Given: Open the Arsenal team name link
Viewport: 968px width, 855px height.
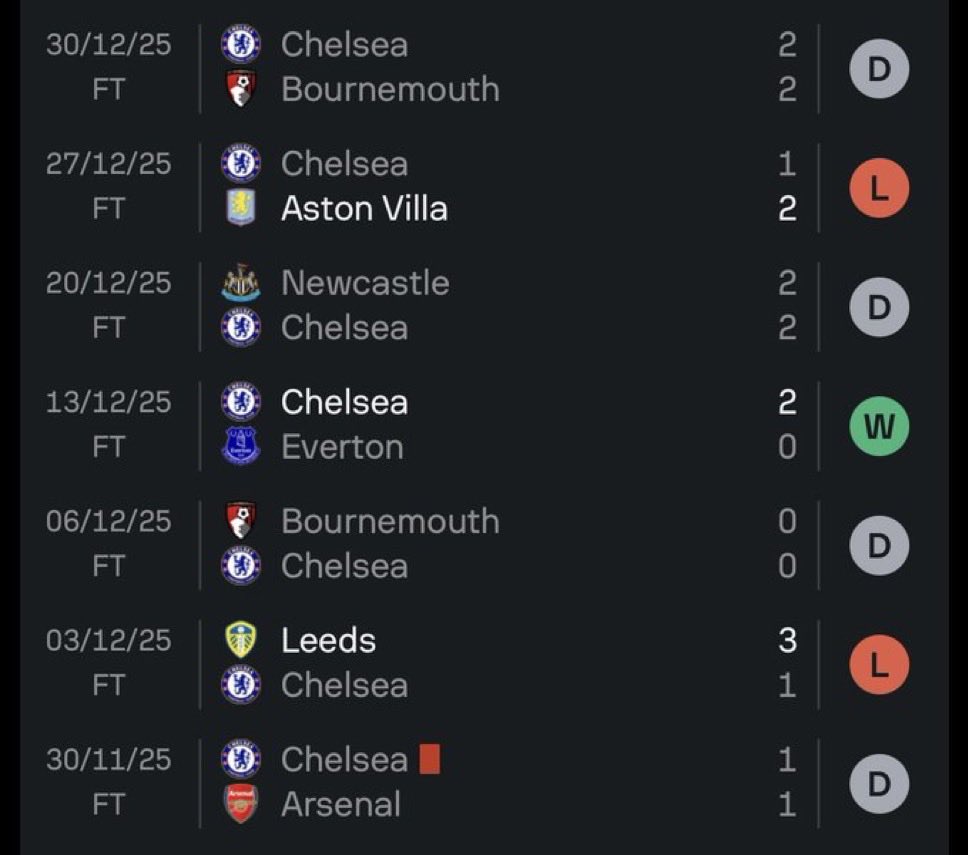Looking at the screenshot, I should coord(341,804).
